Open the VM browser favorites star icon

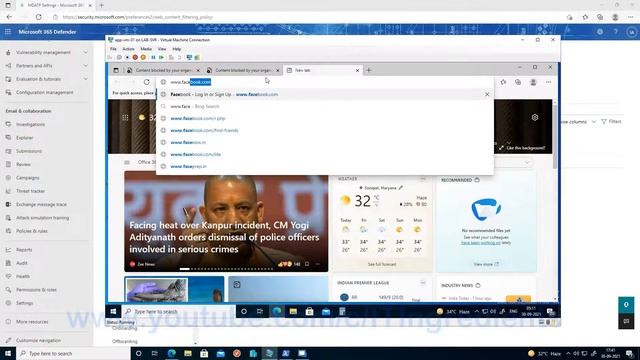point(503,82)
